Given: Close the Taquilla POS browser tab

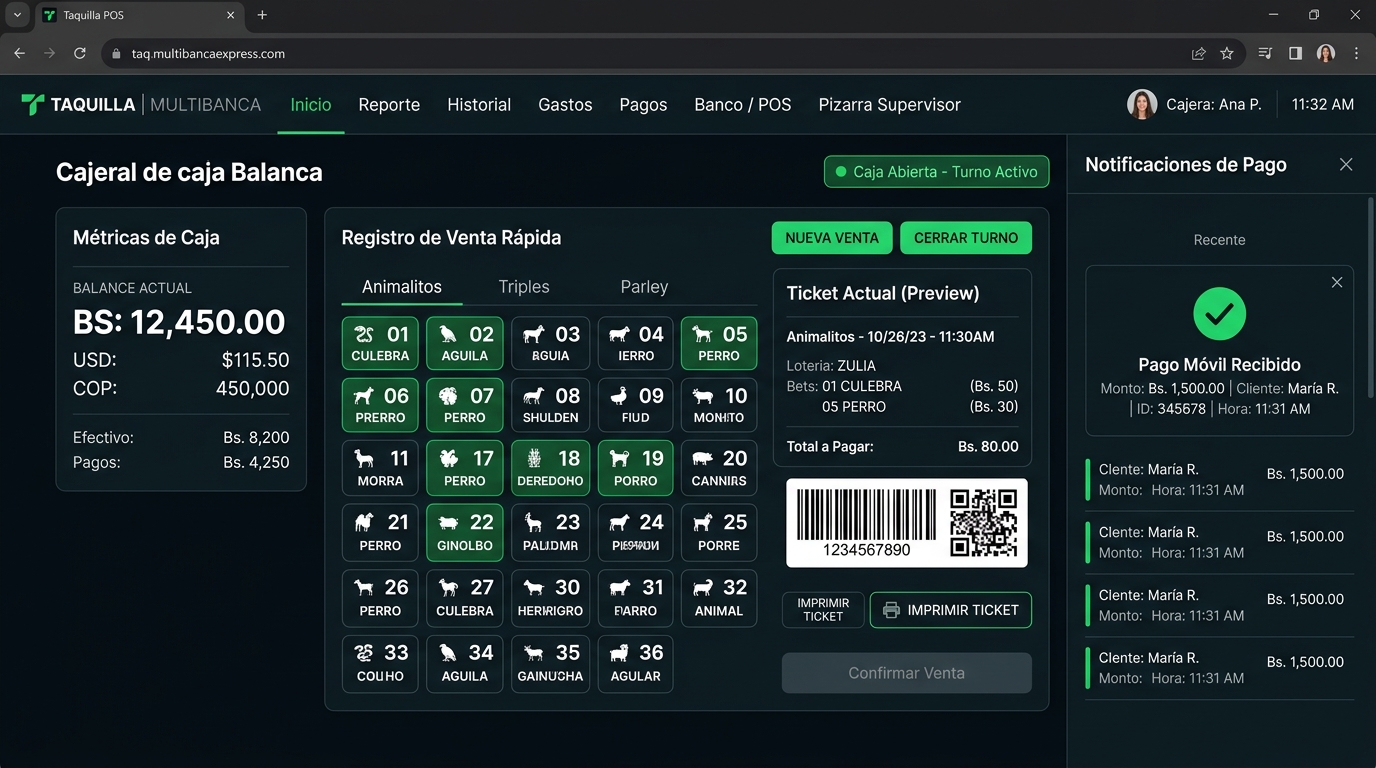Looking at the screenshot, I should tap(230, 15).
